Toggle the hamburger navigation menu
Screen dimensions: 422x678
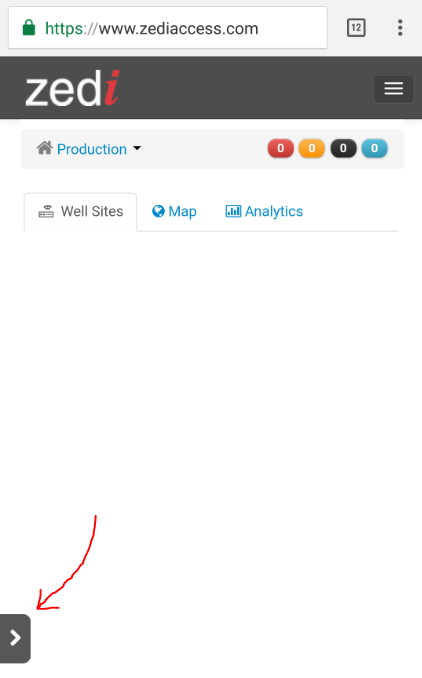point(393,89)
